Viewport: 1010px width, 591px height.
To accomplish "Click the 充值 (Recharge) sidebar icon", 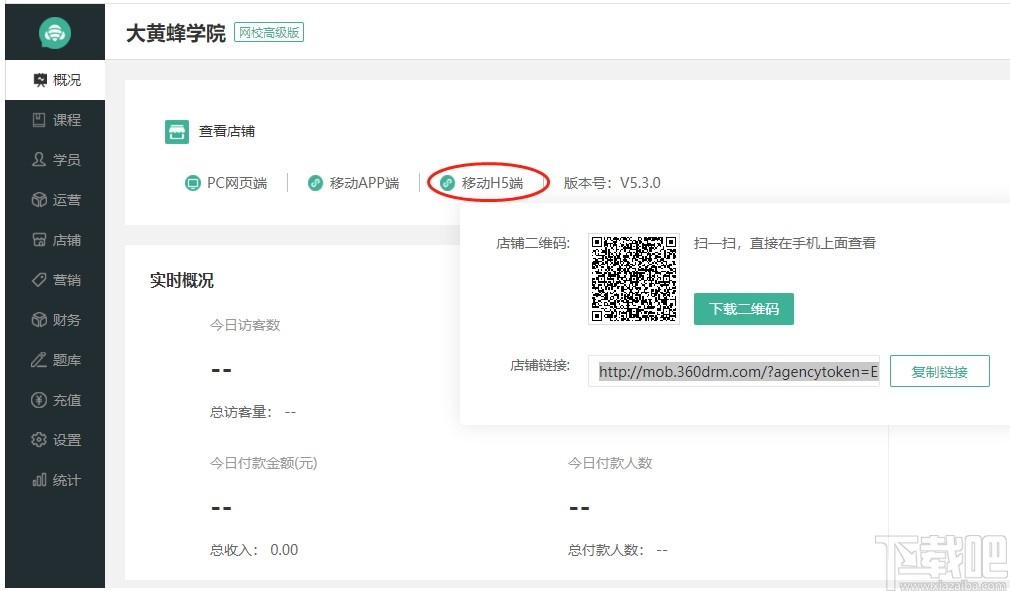I will [55, 399].
